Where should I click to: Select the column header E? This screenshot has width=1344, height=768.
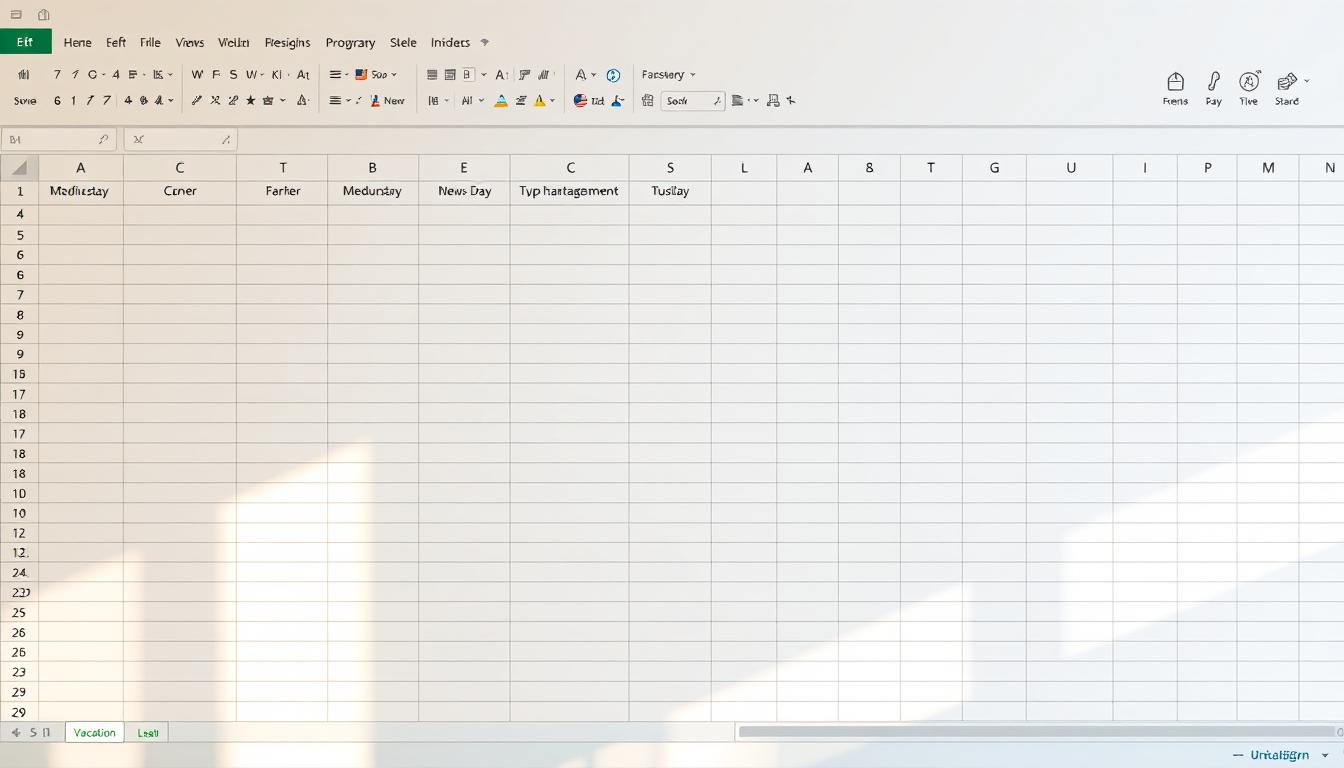pos(464,168)
